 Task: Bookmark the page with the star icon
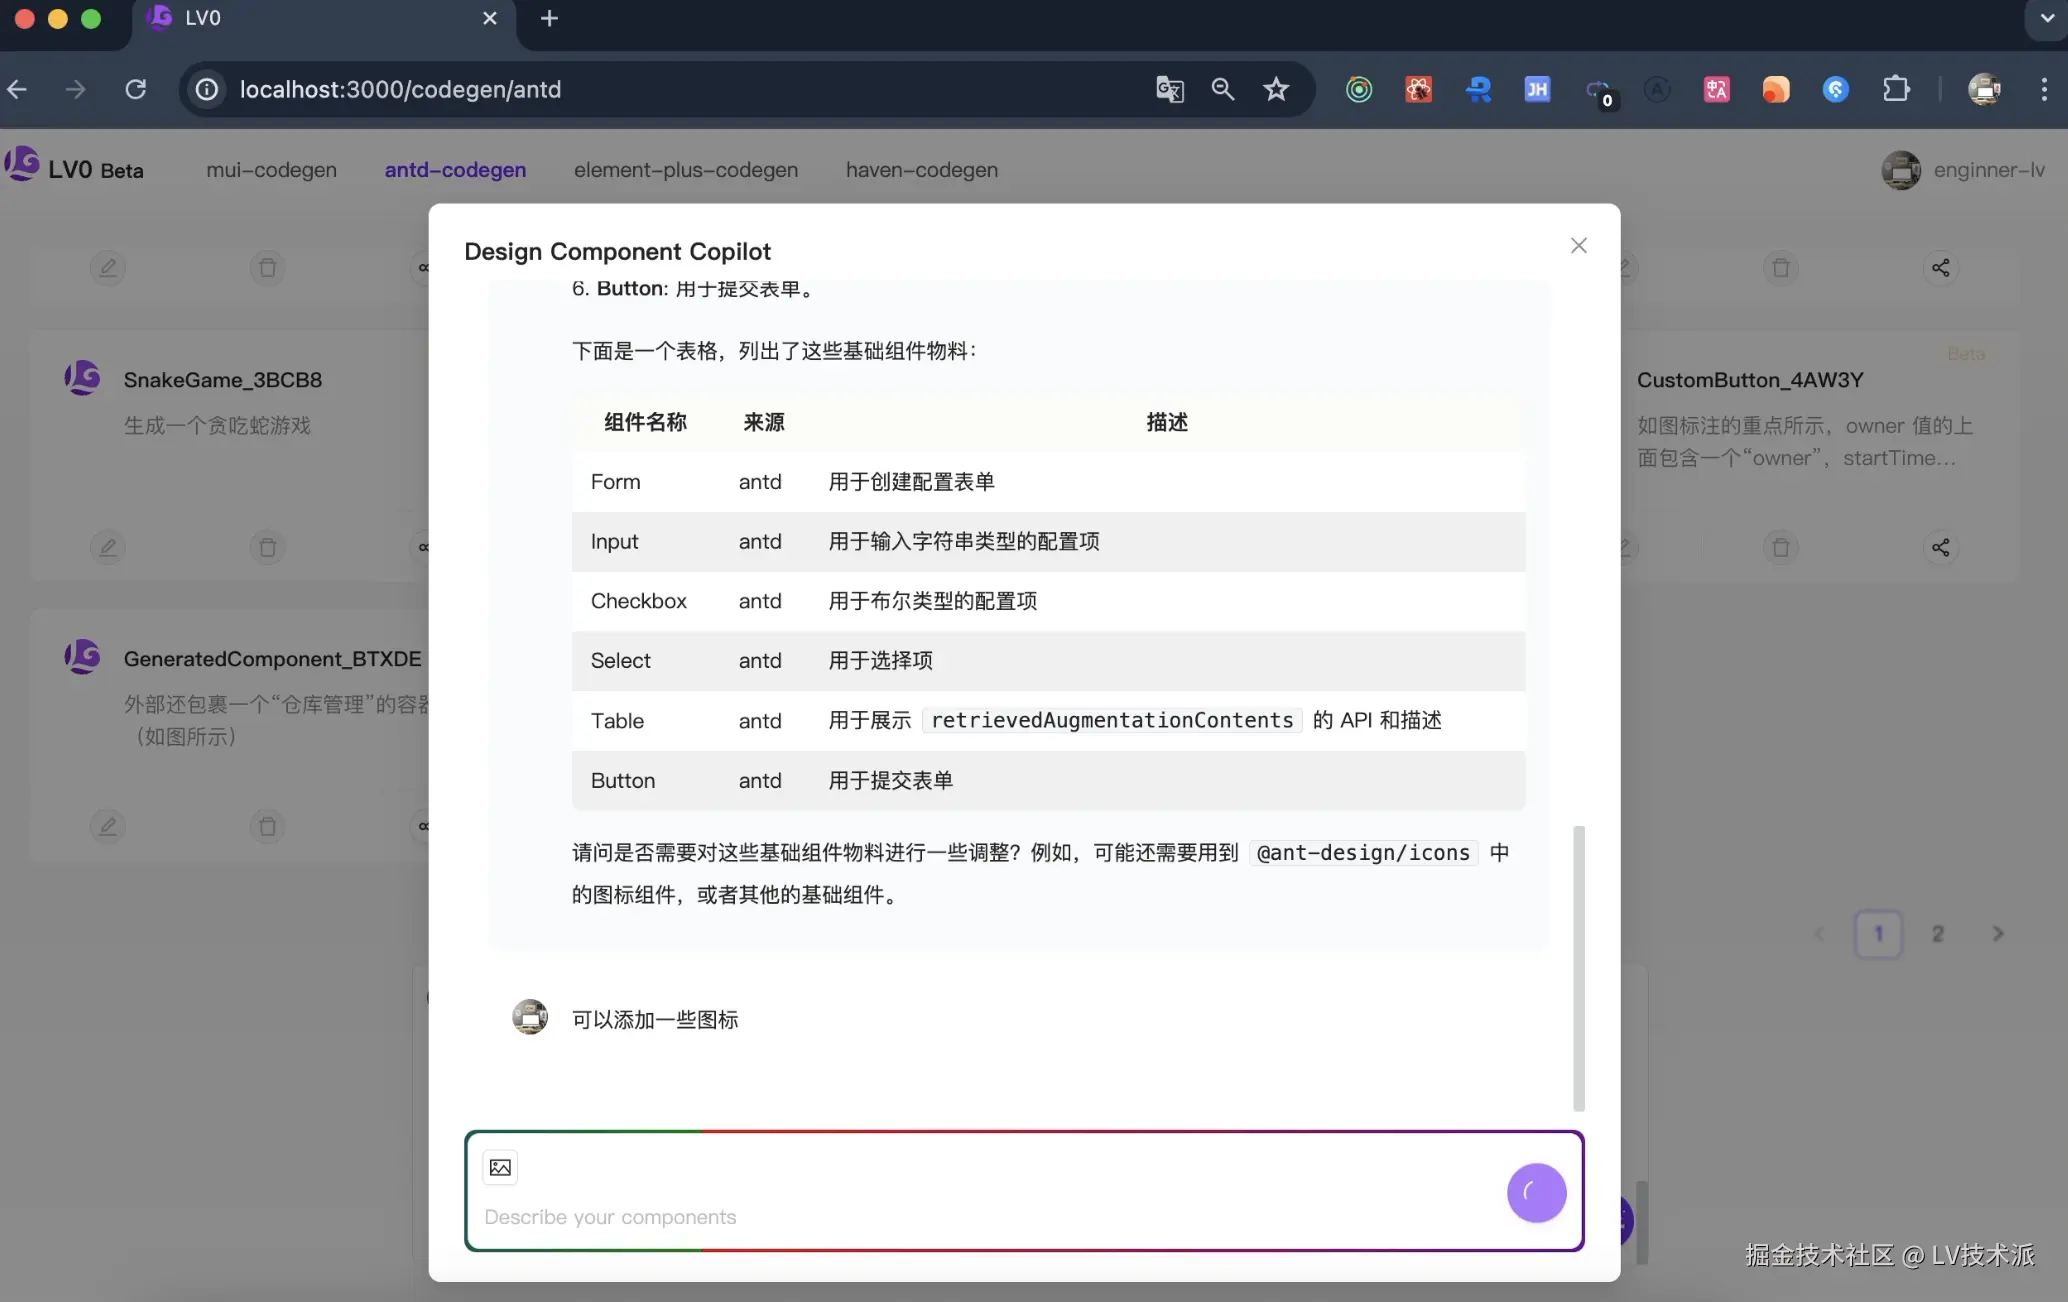pyautogui.click(x=1275, y=90)
